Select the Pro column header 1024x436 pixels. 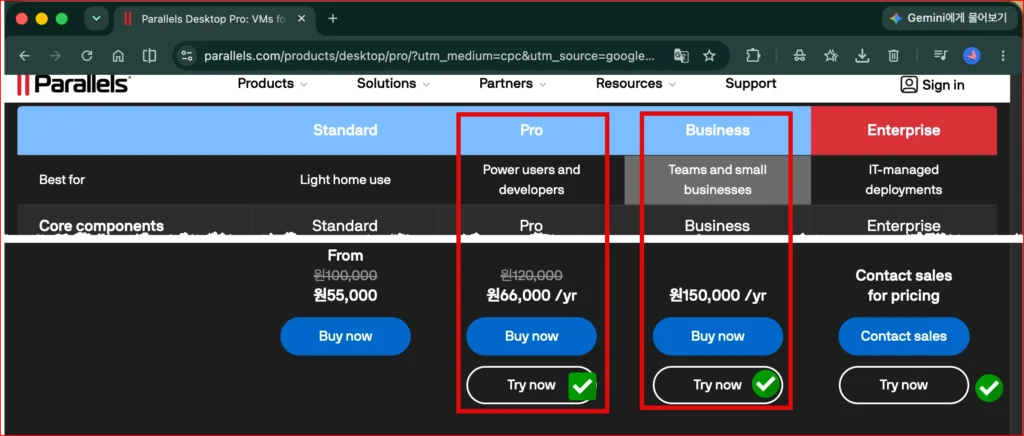coord(531,130)
